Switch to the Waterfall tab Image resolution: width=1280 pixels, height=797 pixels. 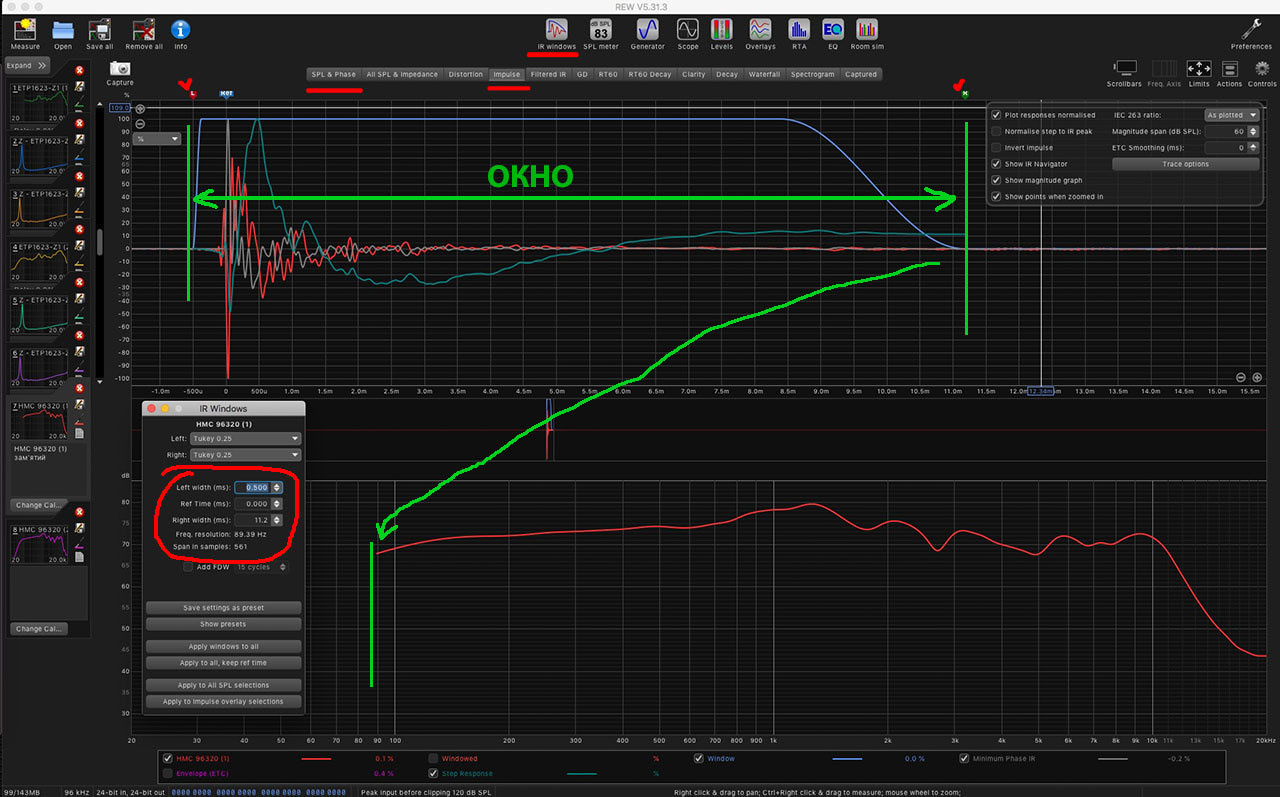tap(764, 74)
